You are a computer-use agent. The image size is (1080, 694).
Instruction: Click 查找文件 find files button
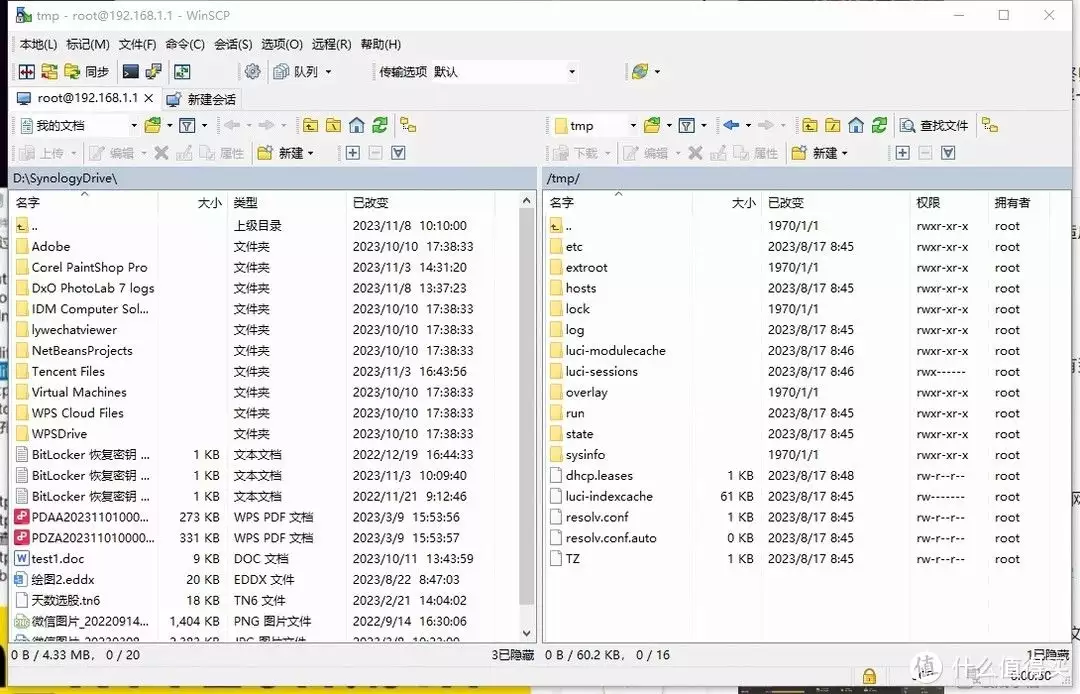(934, 126)
